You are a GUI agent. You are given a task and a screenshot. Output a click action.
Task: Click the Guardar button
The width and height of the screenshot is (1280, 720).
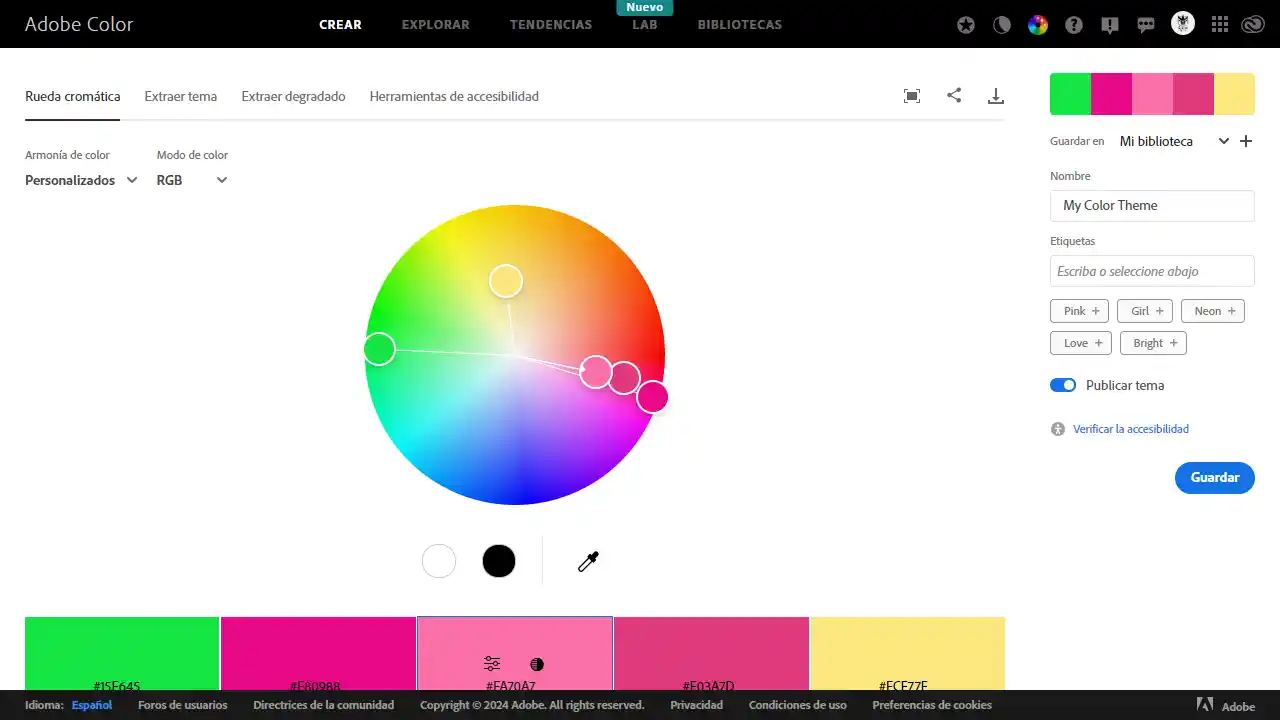[x=1214, y=478]
